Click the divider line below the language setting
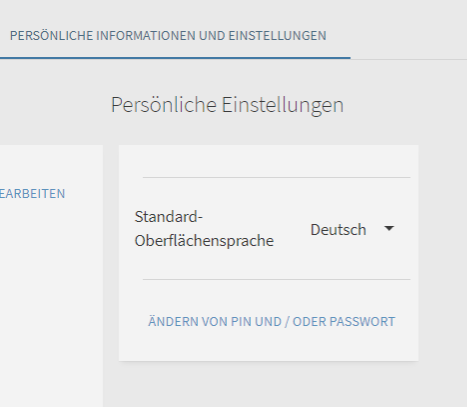 coord(276,279)
